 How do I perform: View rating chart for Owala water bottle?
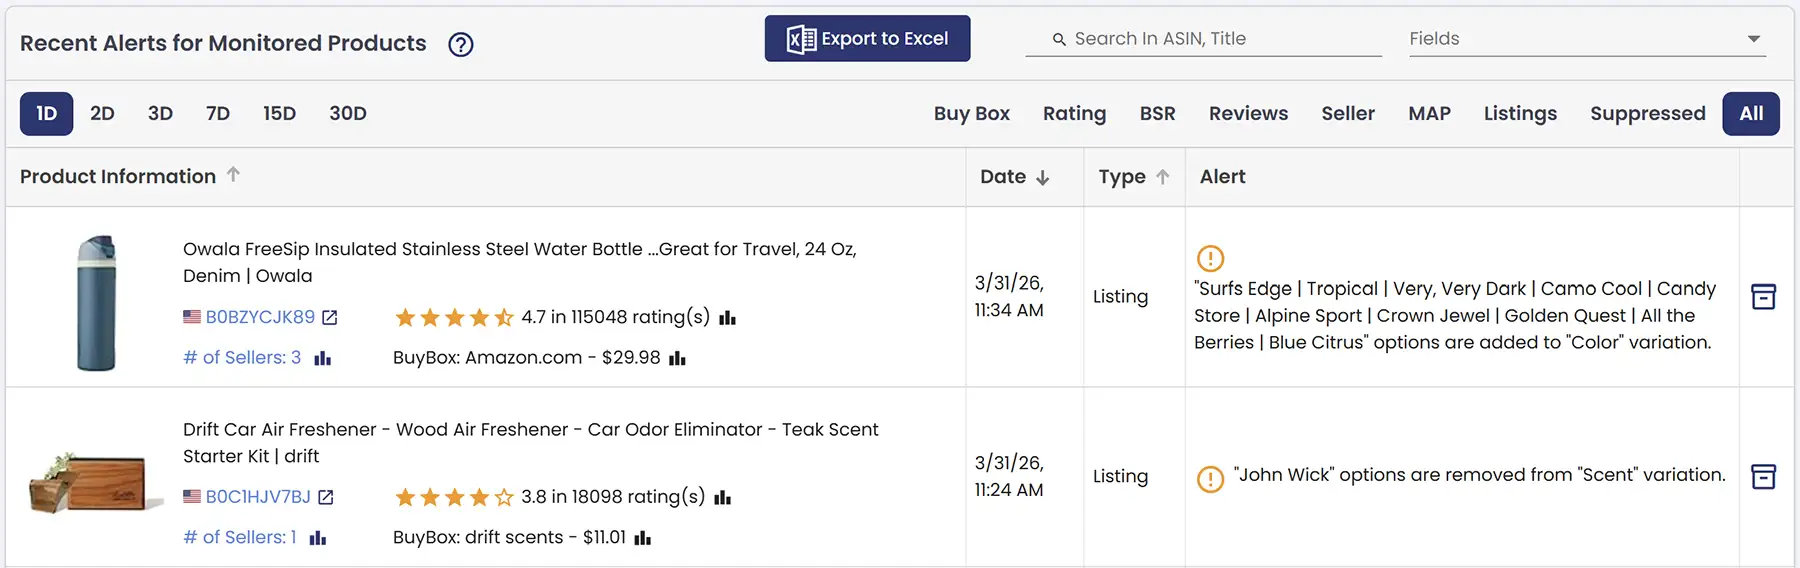click(728, 318)
